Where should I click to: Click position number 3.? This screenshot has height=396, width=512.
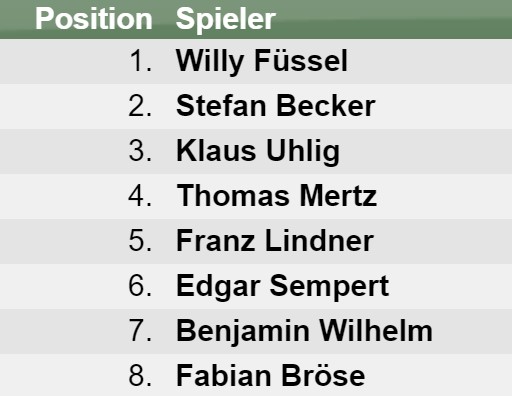[140, 151]
